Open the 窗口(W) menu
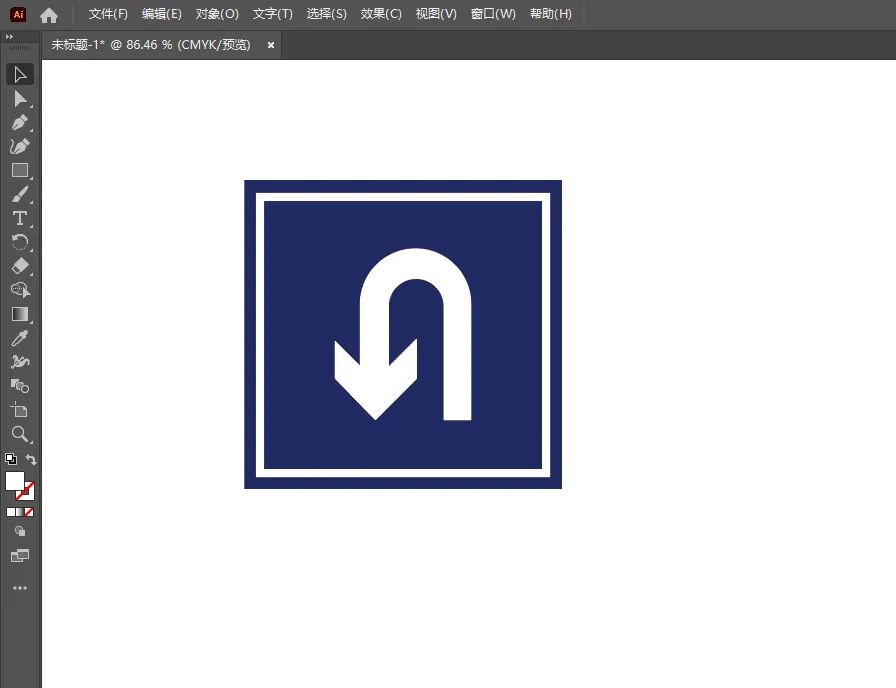The image size is (896, 688). (x=493, y=14)
